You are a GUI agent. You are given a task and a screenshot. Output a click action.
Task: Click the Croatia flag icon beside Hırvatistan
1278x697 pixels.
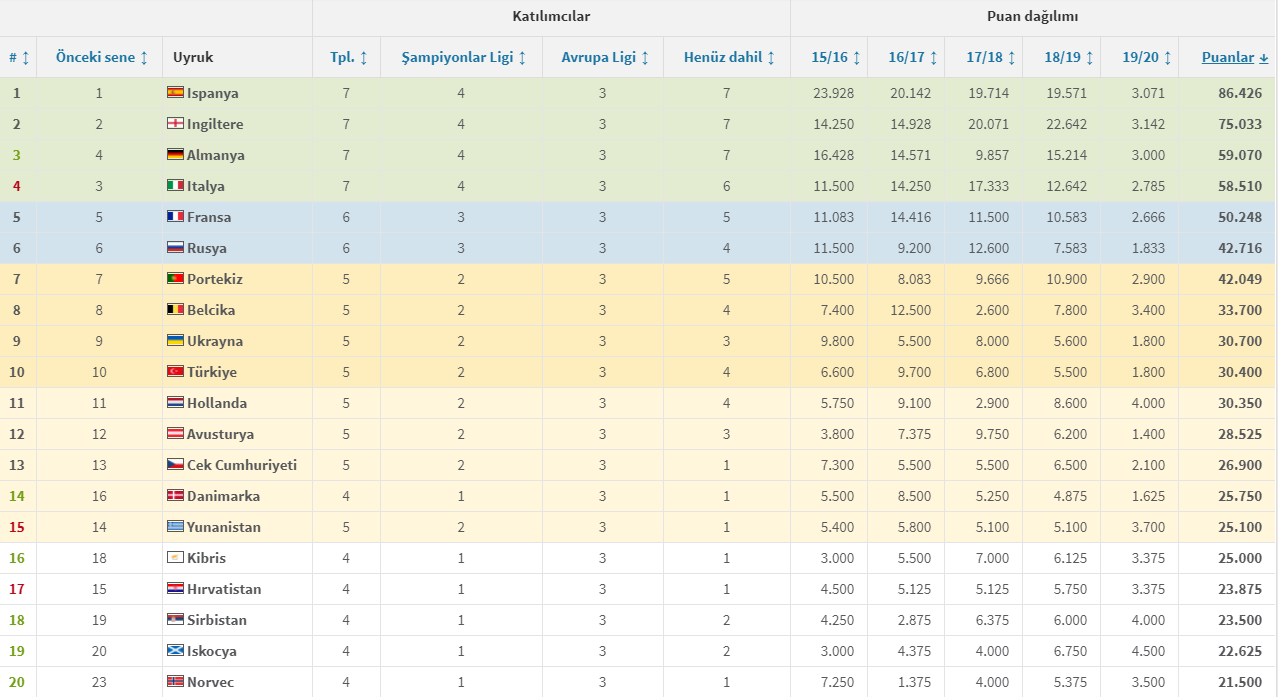tap(174, 589)
